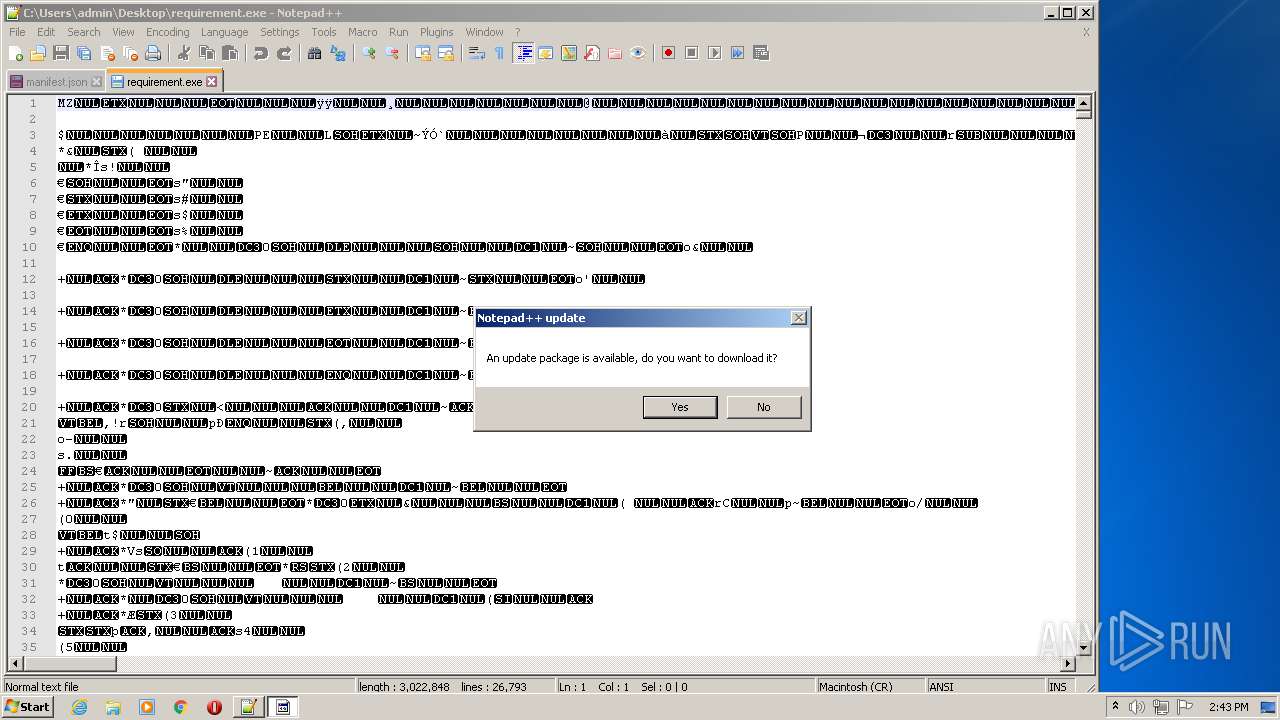
Task: Close the requirement.exe tab
Action: click(x=211, y=81)
